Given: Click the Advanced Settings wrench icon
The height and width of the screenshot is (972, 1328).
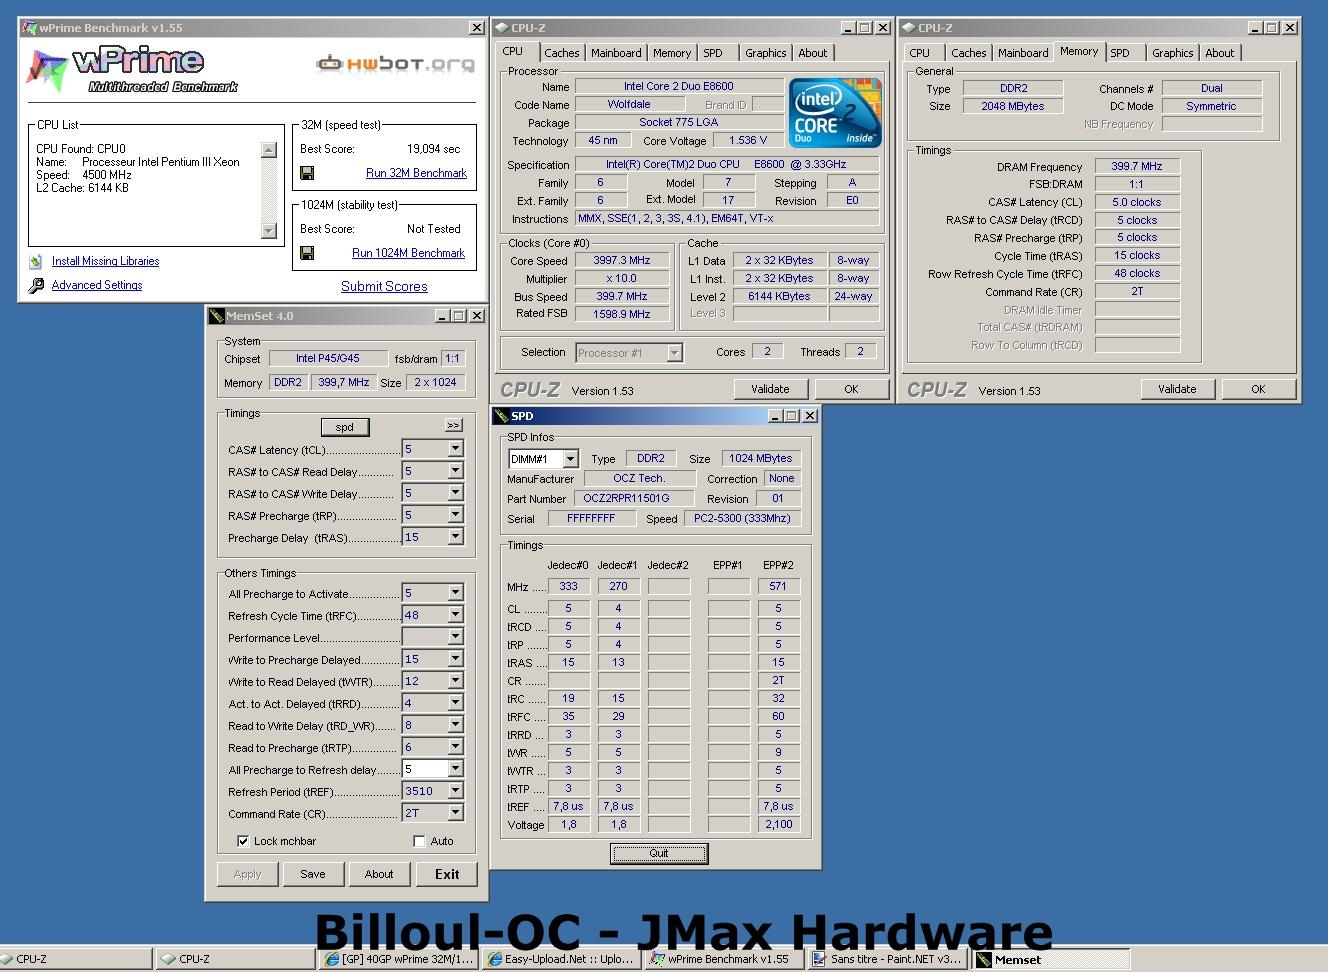Looking at the screenshot, I should [36, 285].
